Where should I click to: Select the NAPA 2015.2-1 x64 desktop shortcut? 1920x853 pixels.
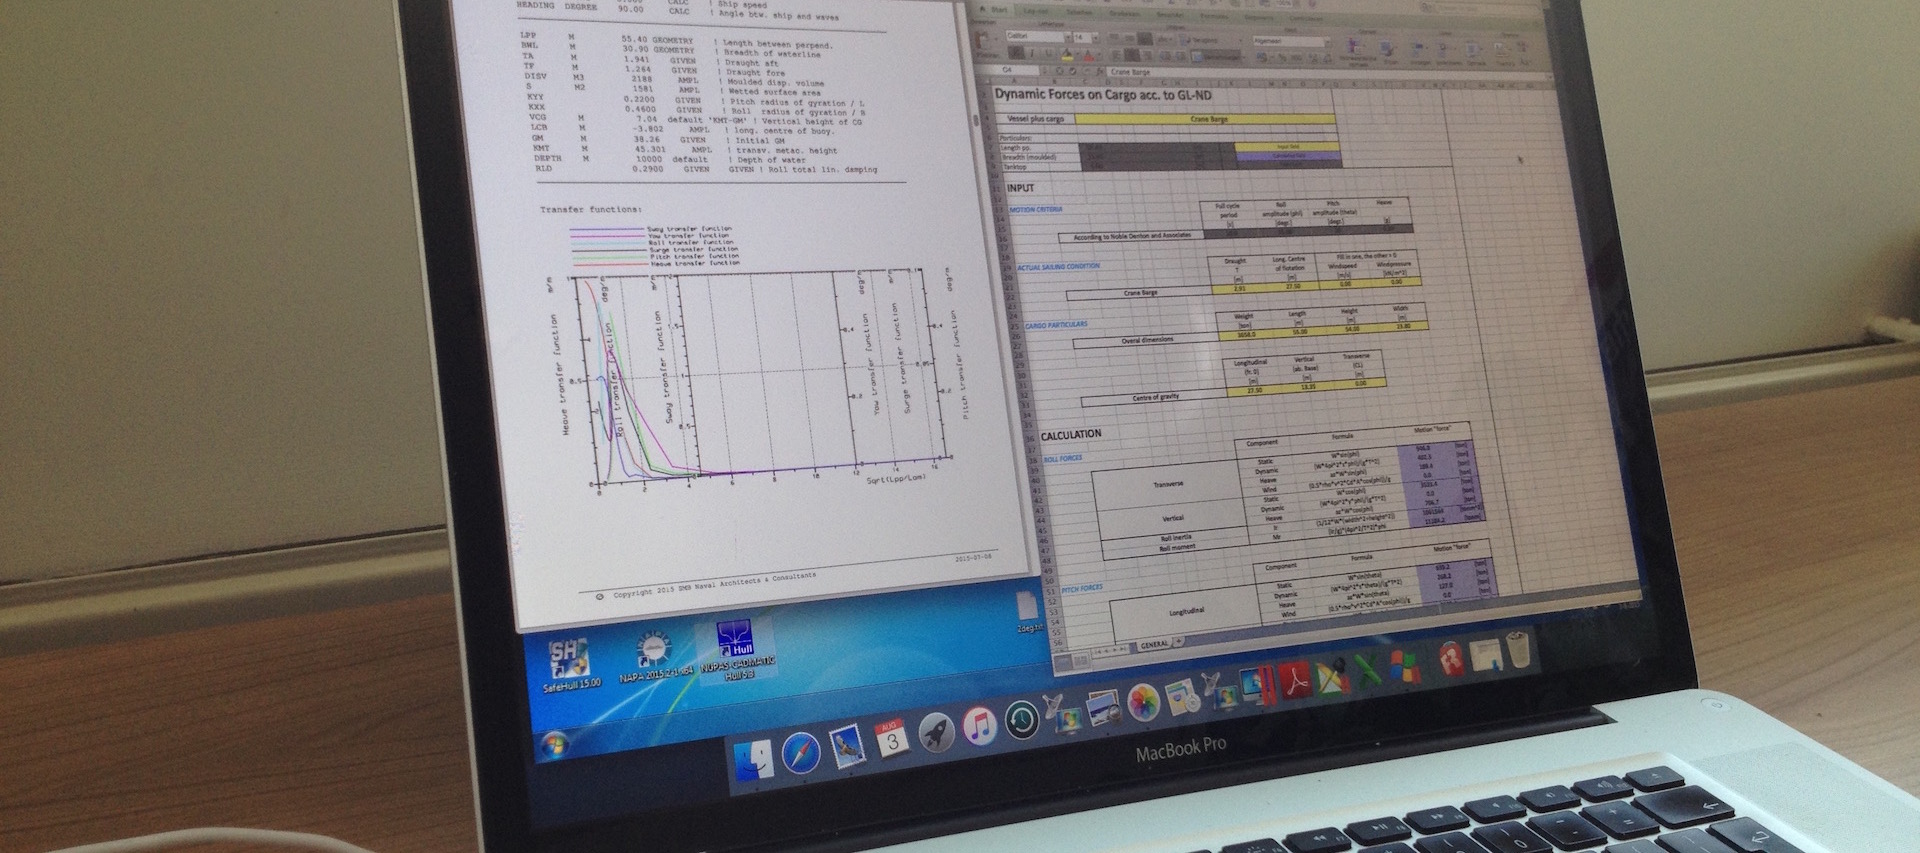(655, 659)
